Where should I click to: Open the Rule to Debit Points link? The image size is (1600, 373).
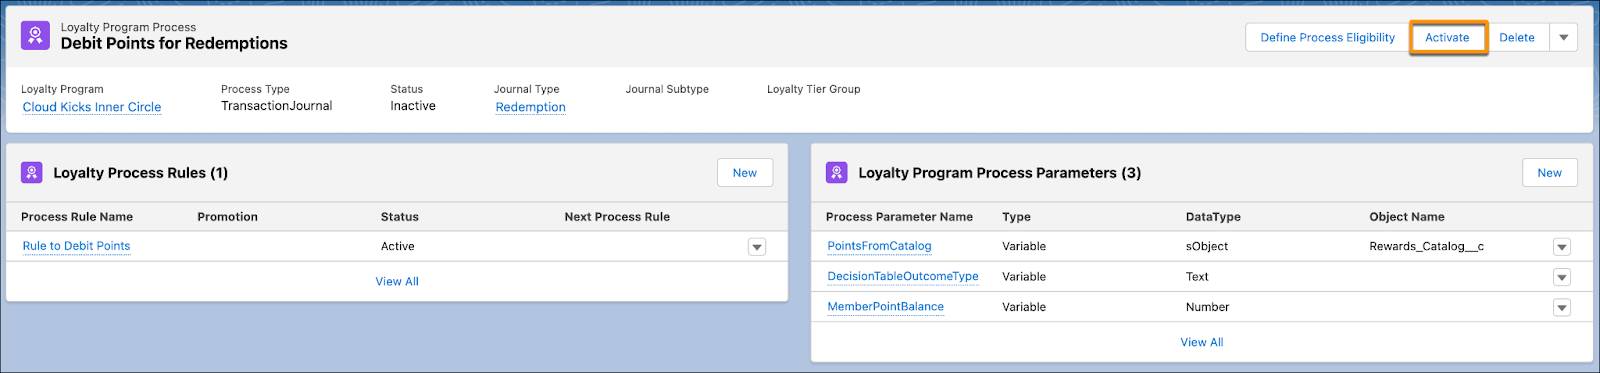76,246
